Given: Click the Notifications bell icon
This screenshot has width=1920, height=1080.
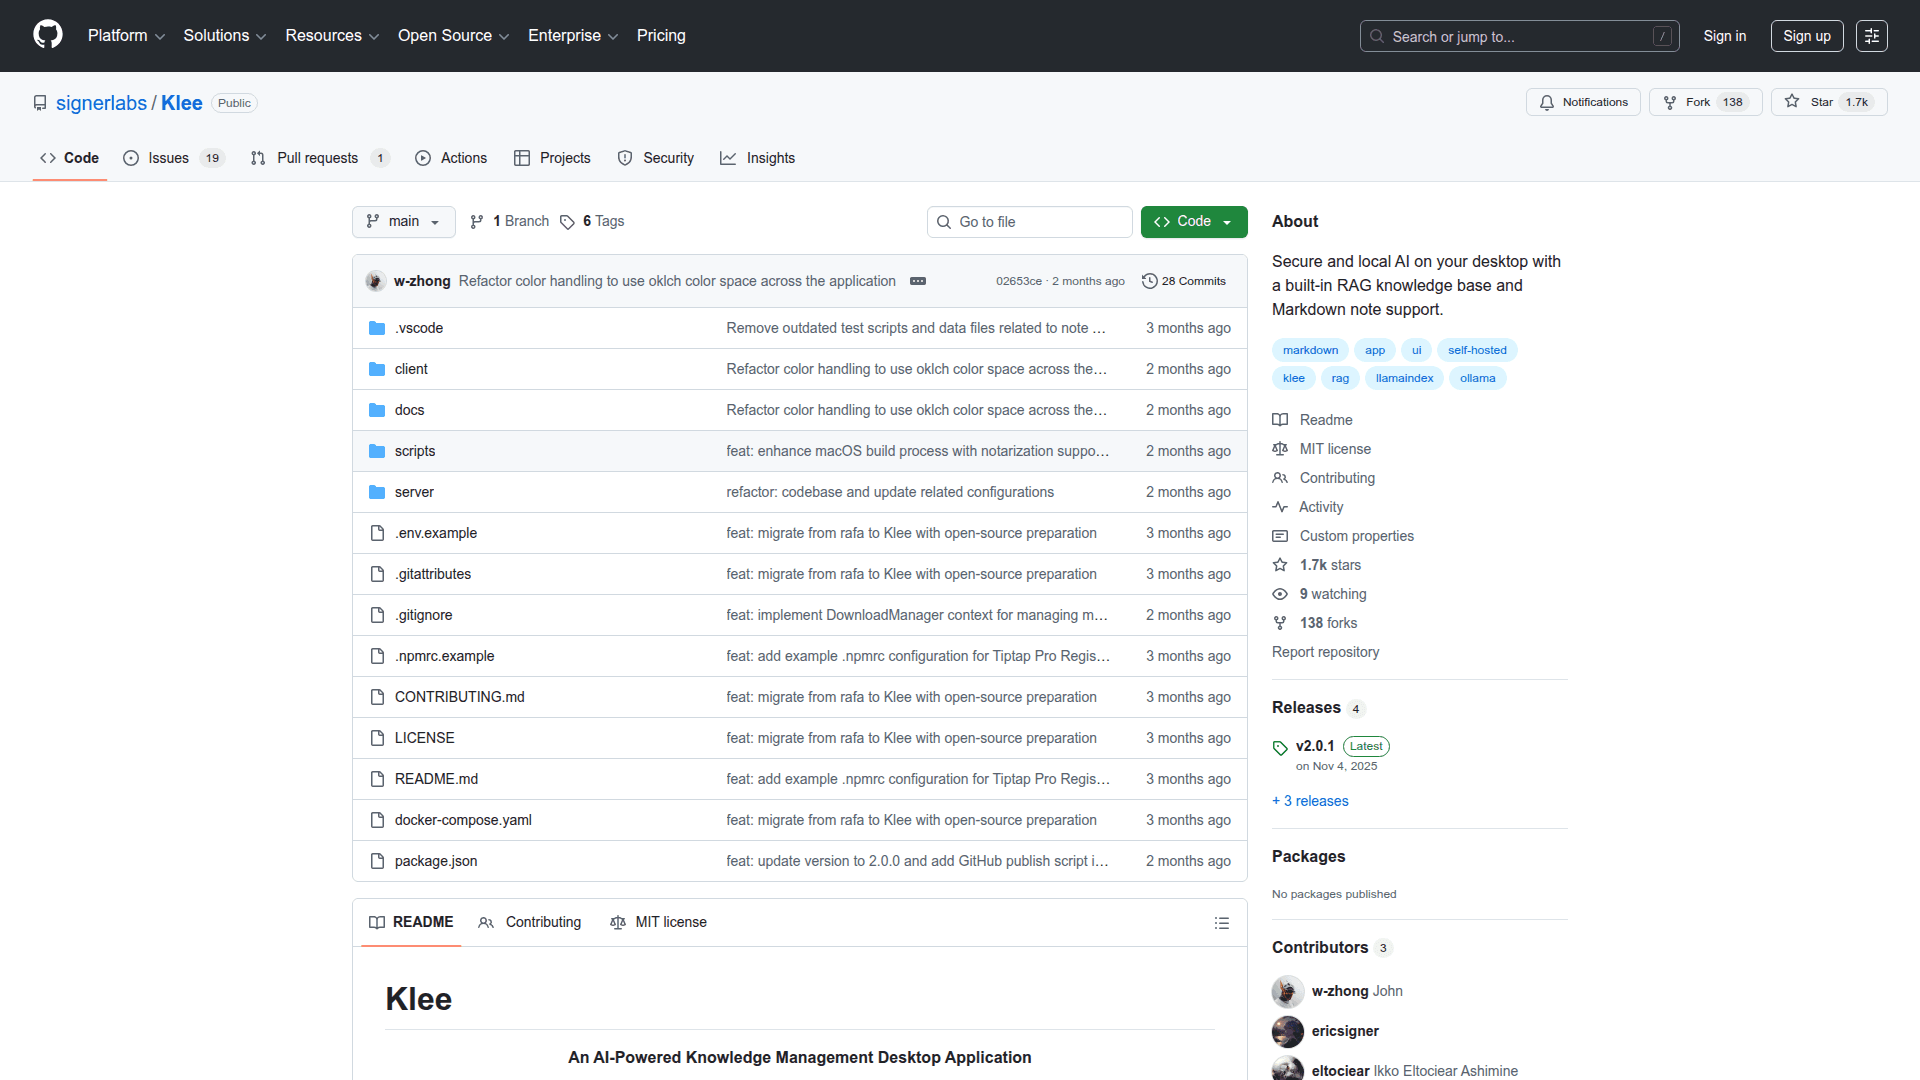Looking at the screenshot, I should 1547,102.
